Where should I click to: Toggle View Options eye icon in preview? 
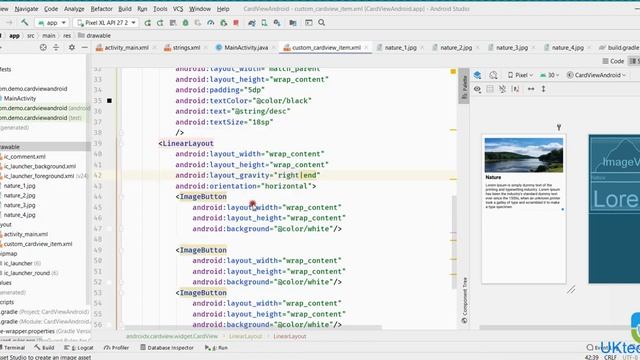(477, 89)
